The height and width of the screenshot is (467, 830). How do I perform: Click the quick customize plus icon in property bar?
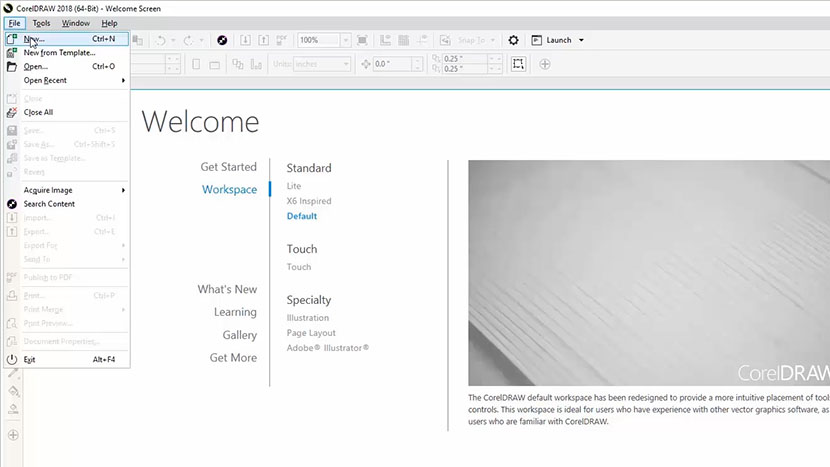[x=545, y=64]
